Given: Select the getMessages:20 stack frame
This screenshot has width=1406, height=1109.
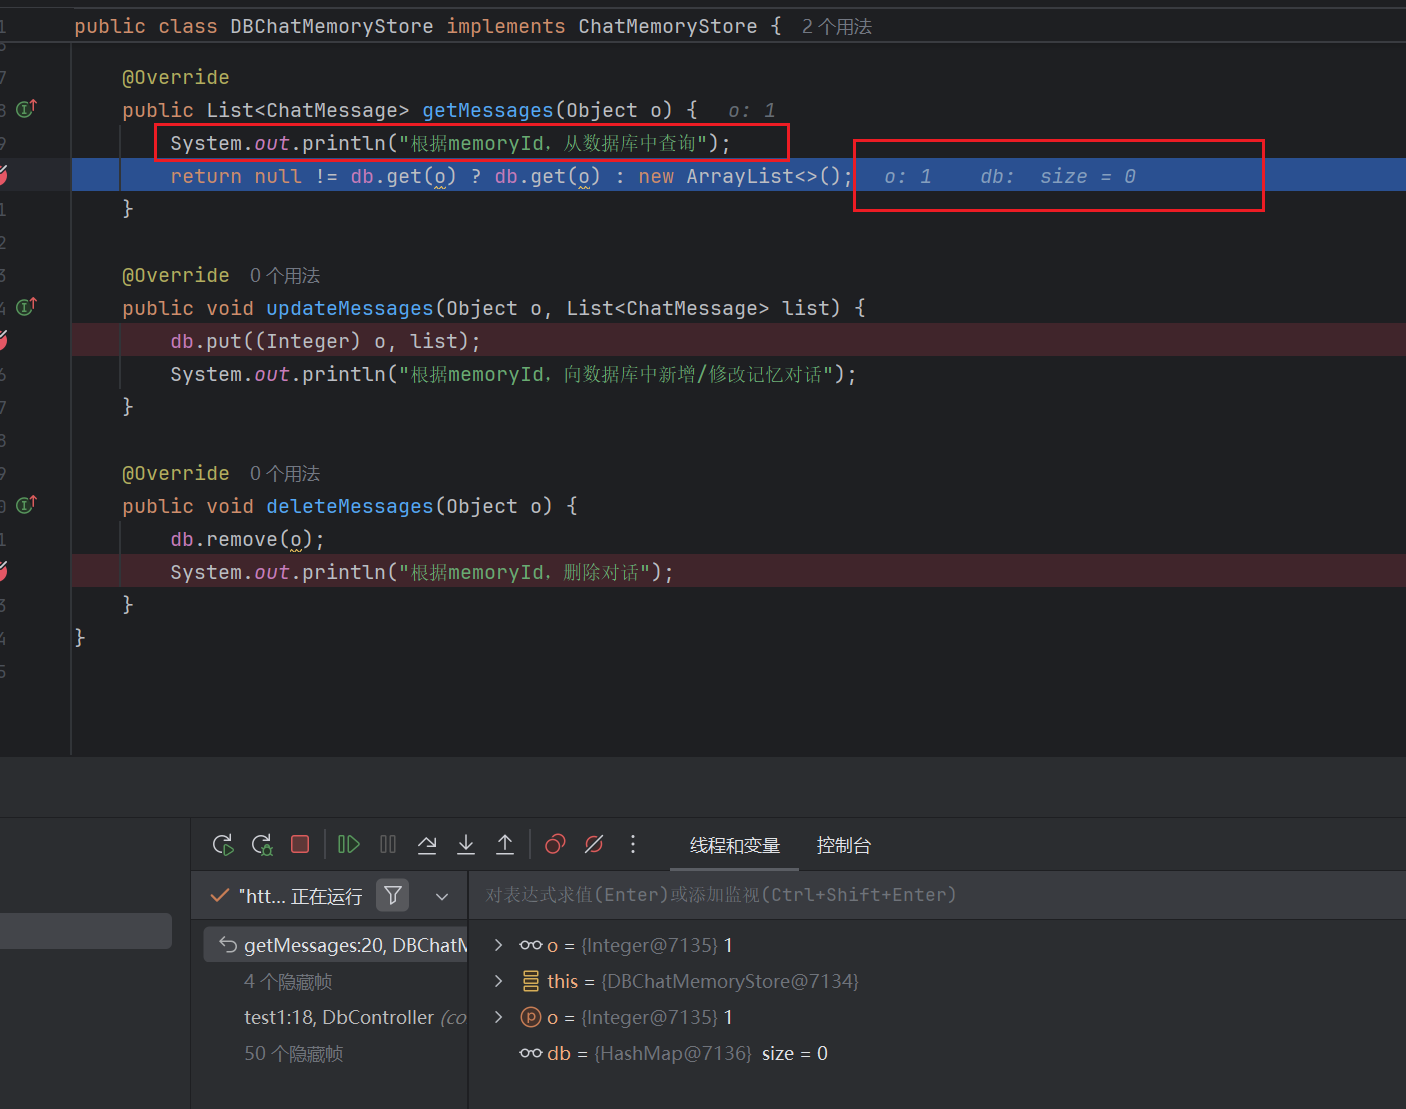Looking at the screenshot, I should (x=336, y=945).
